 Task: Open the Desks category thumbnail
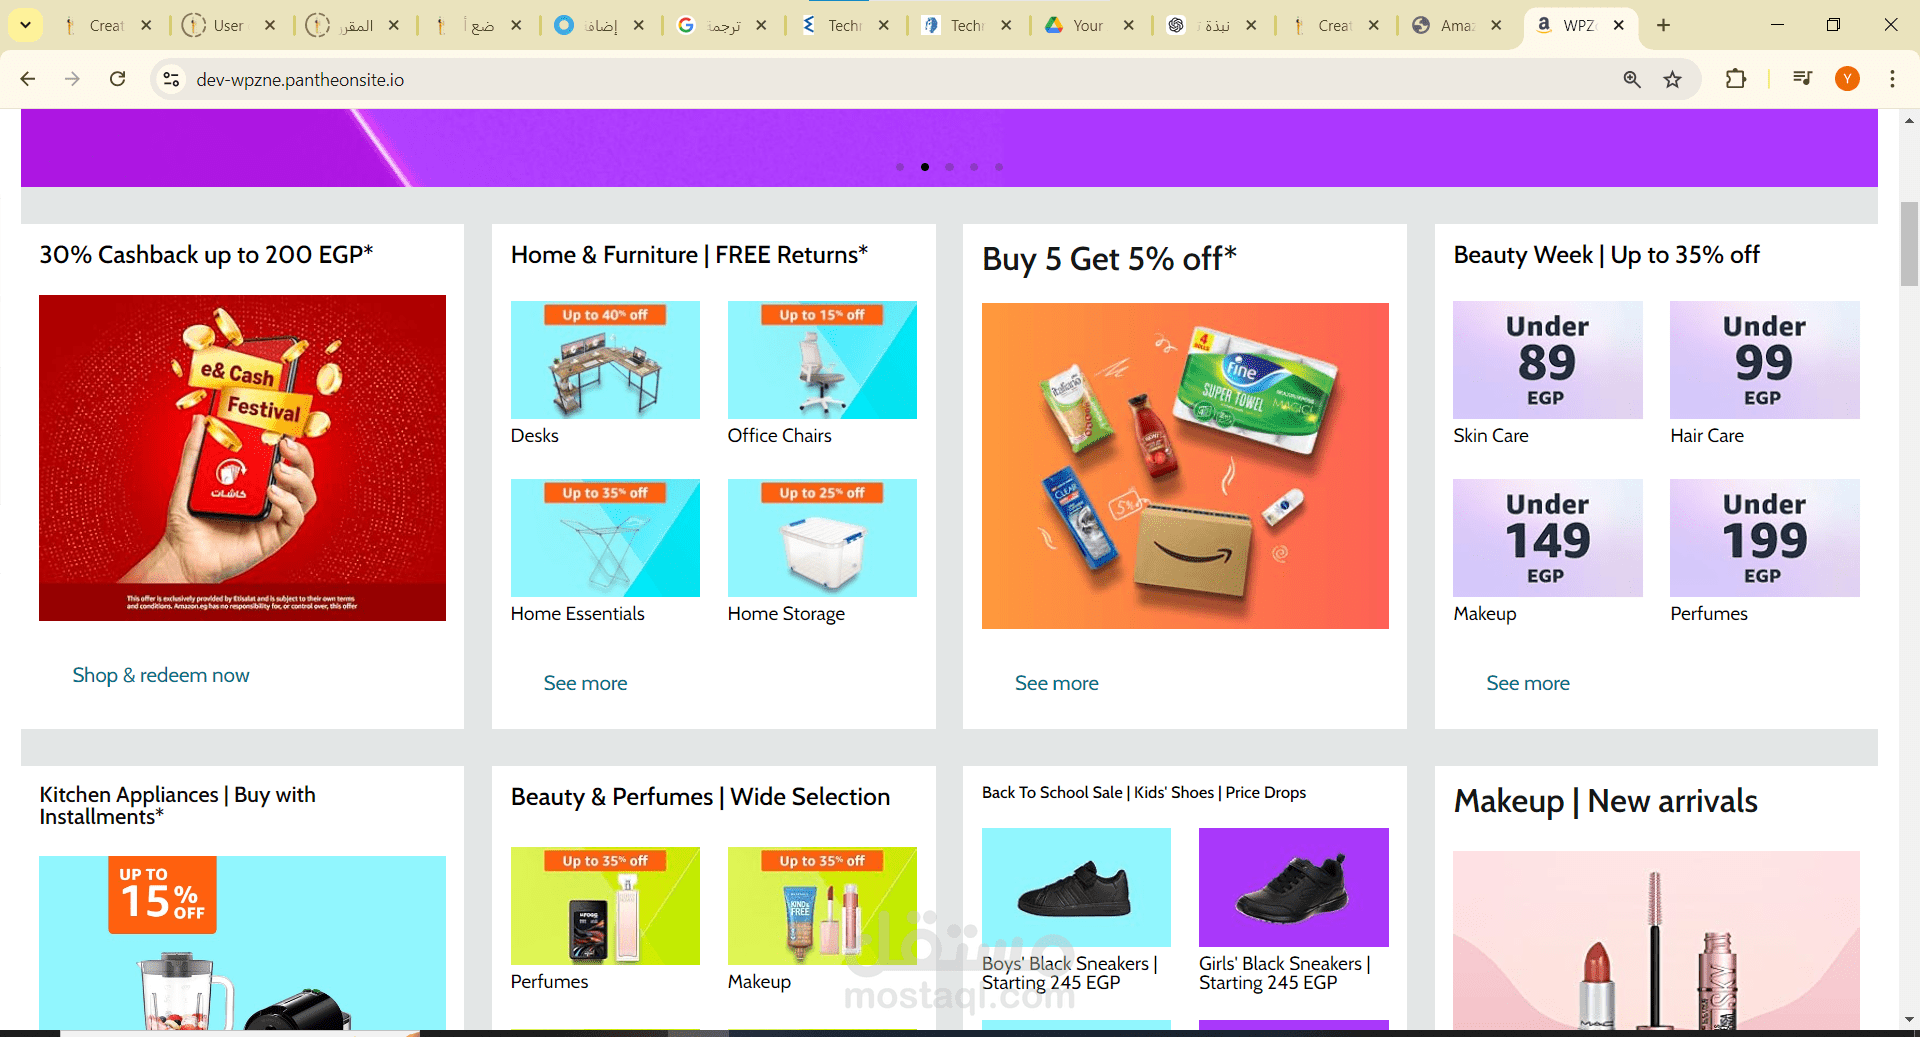point(605,360)
